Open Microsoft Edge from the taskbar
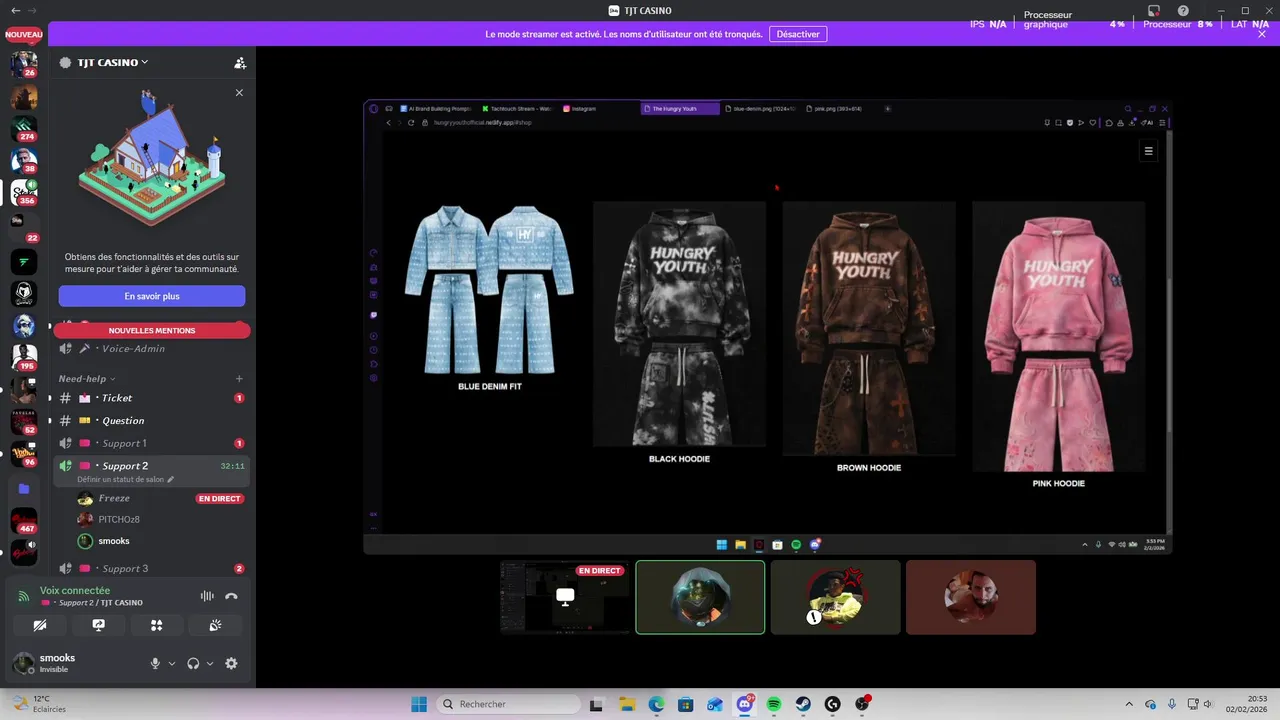Image resolution: width=1280 pixels, height=720 pixels. tap(656, 704)
